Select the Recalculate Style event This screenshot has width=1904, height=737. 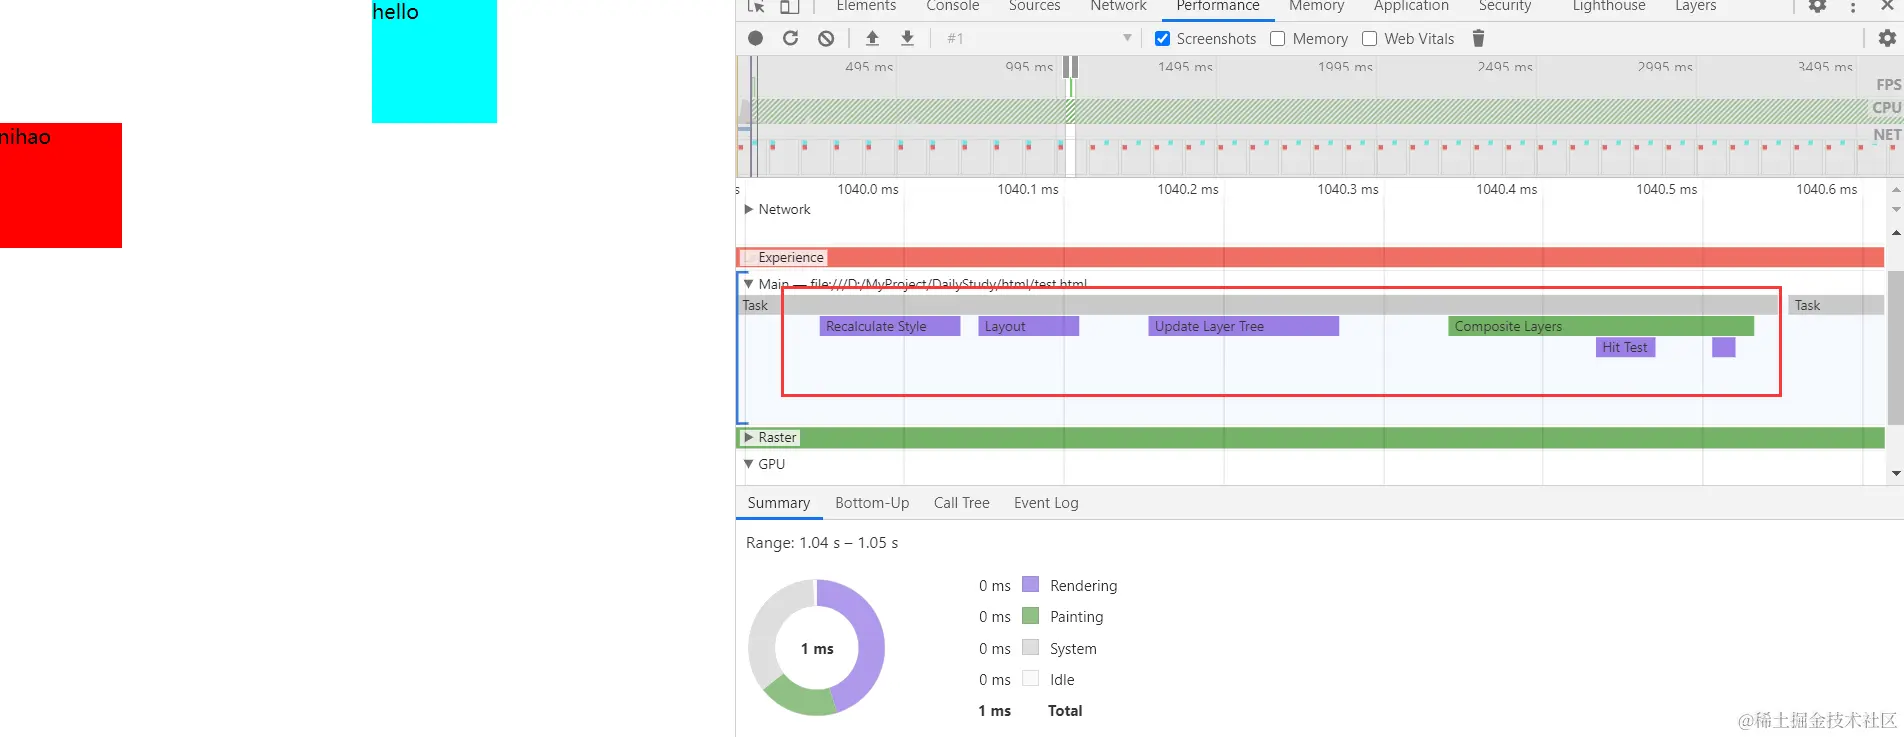pos(890,326)
